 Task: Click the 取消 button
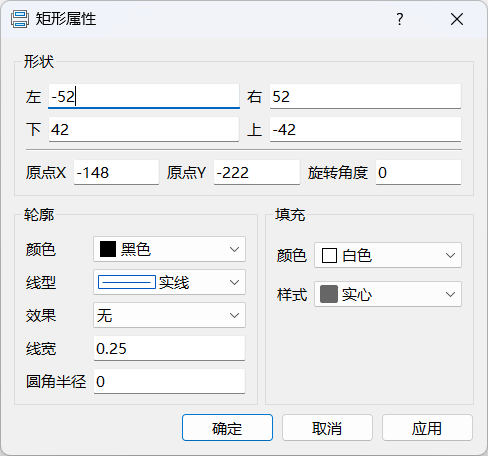pos(327,428)
